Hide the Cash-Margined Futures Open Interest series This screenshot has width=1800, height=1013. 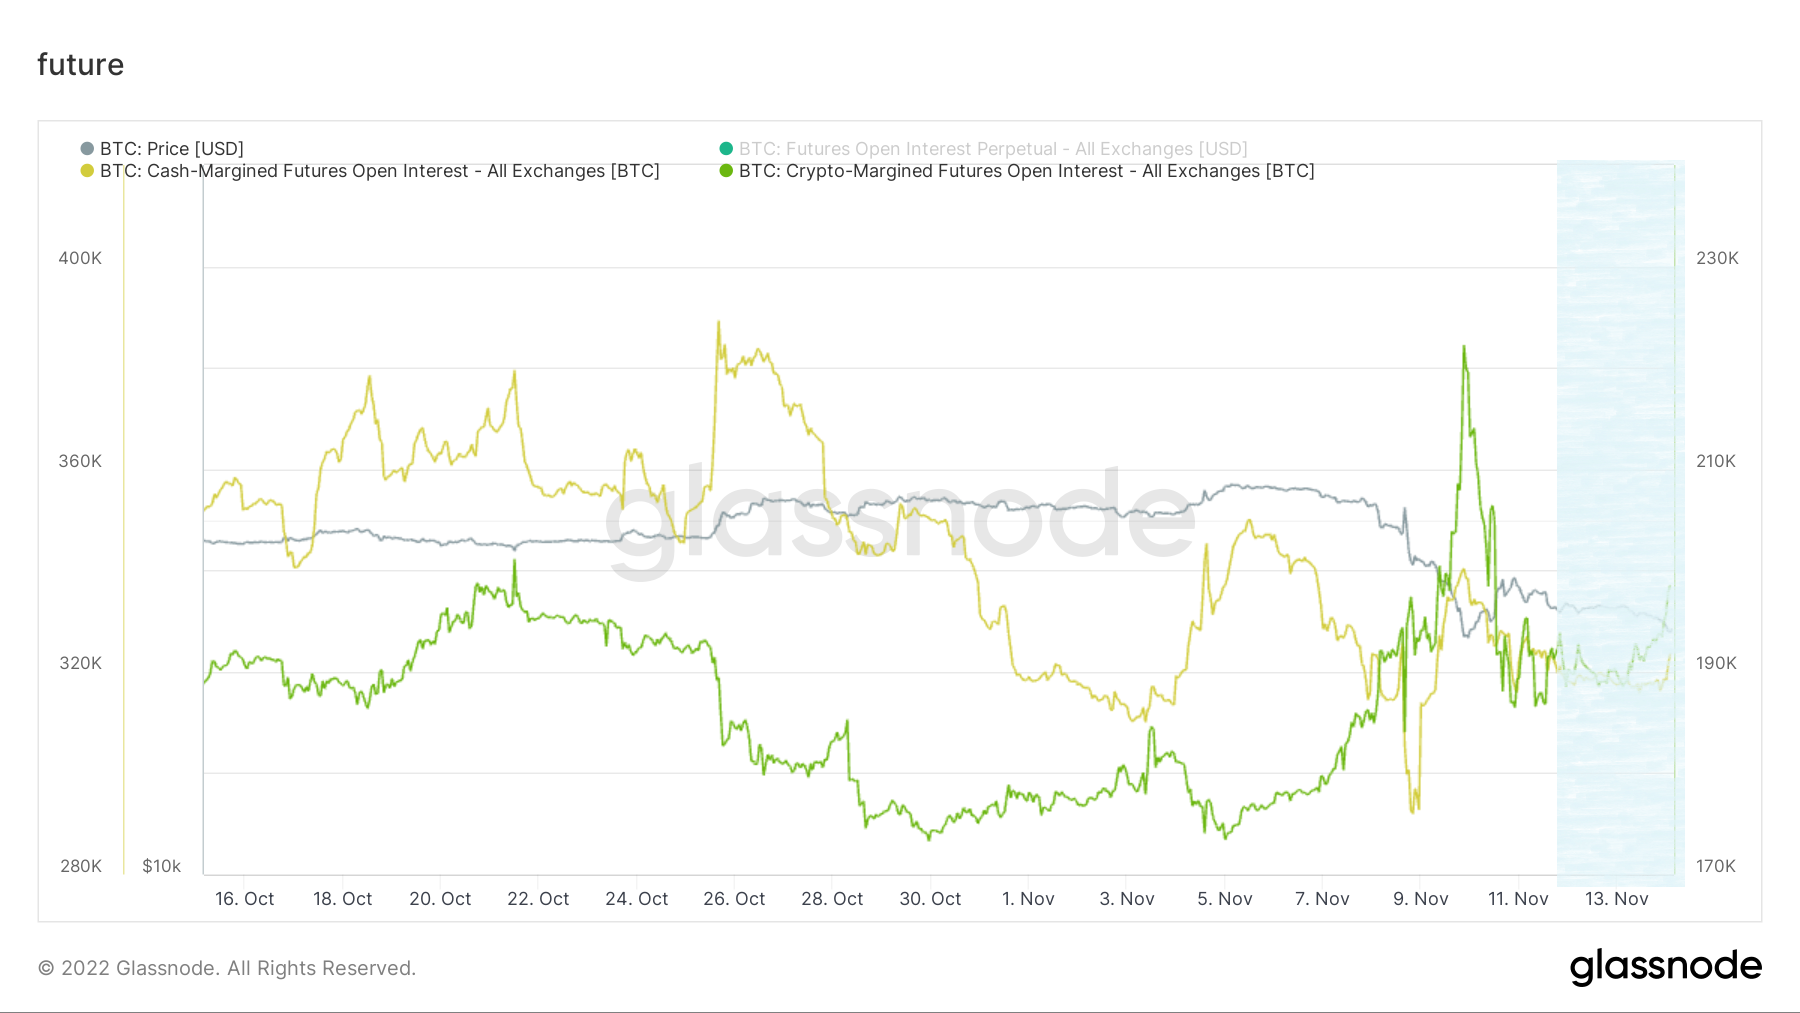pos(379,171)
